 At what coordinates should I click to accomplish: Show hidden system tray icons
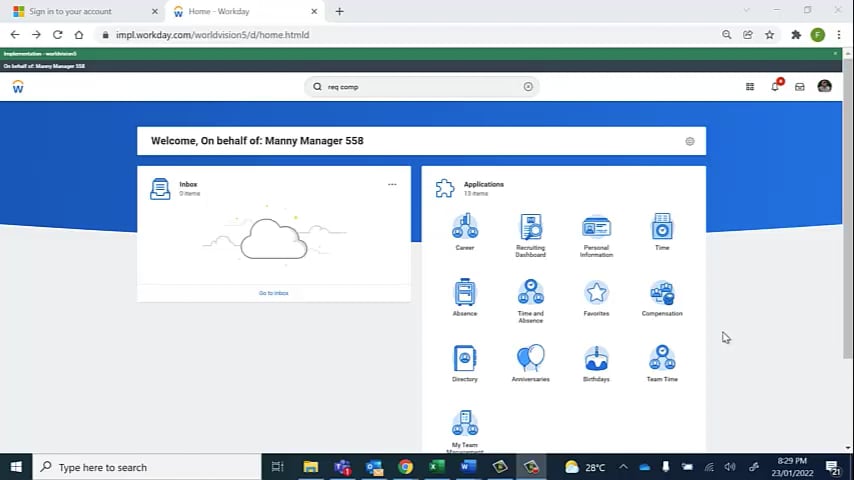[623, 467]
